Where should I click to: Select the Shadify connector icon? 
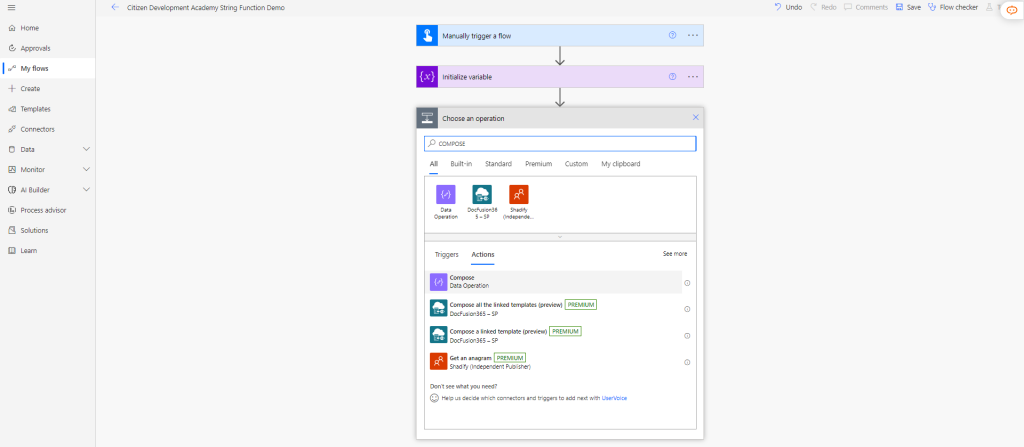click(x=519, y=195)
